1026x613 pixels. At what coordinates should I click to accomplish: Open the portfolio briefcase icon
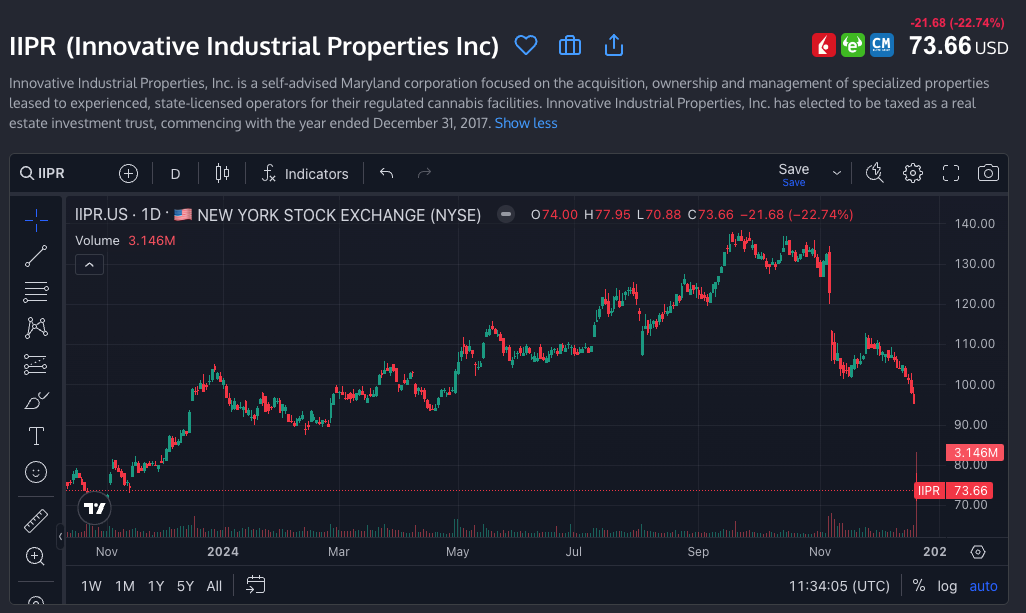tap(570, 45)
